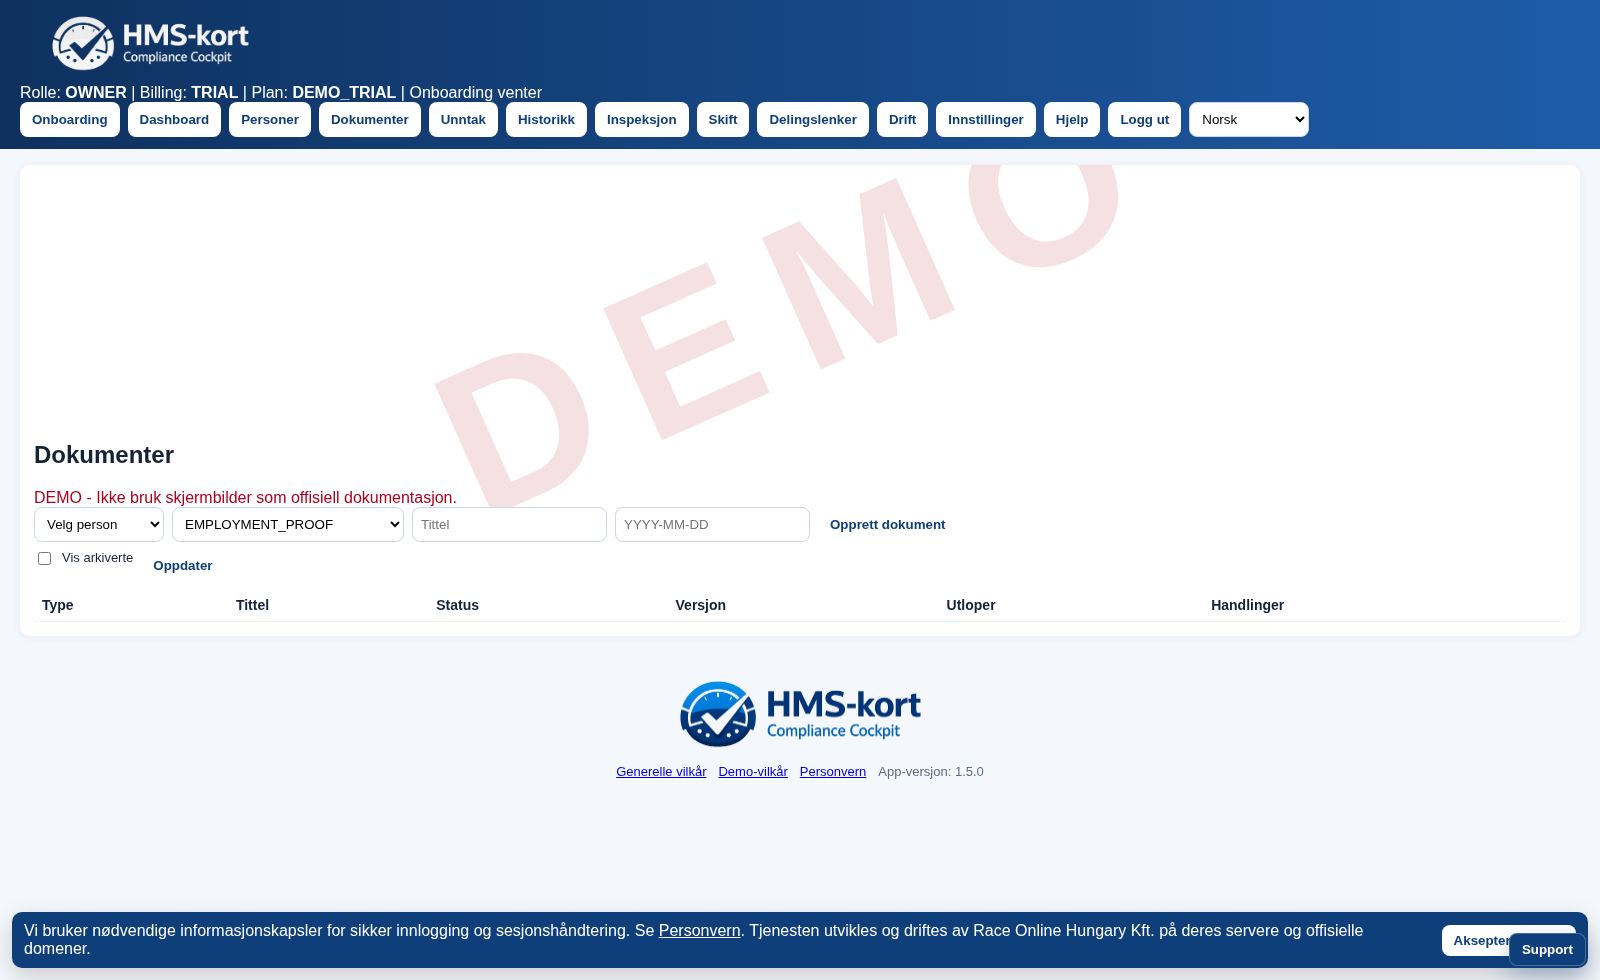
Task: Open the Velg person dropdown
Action: (99, 525)
